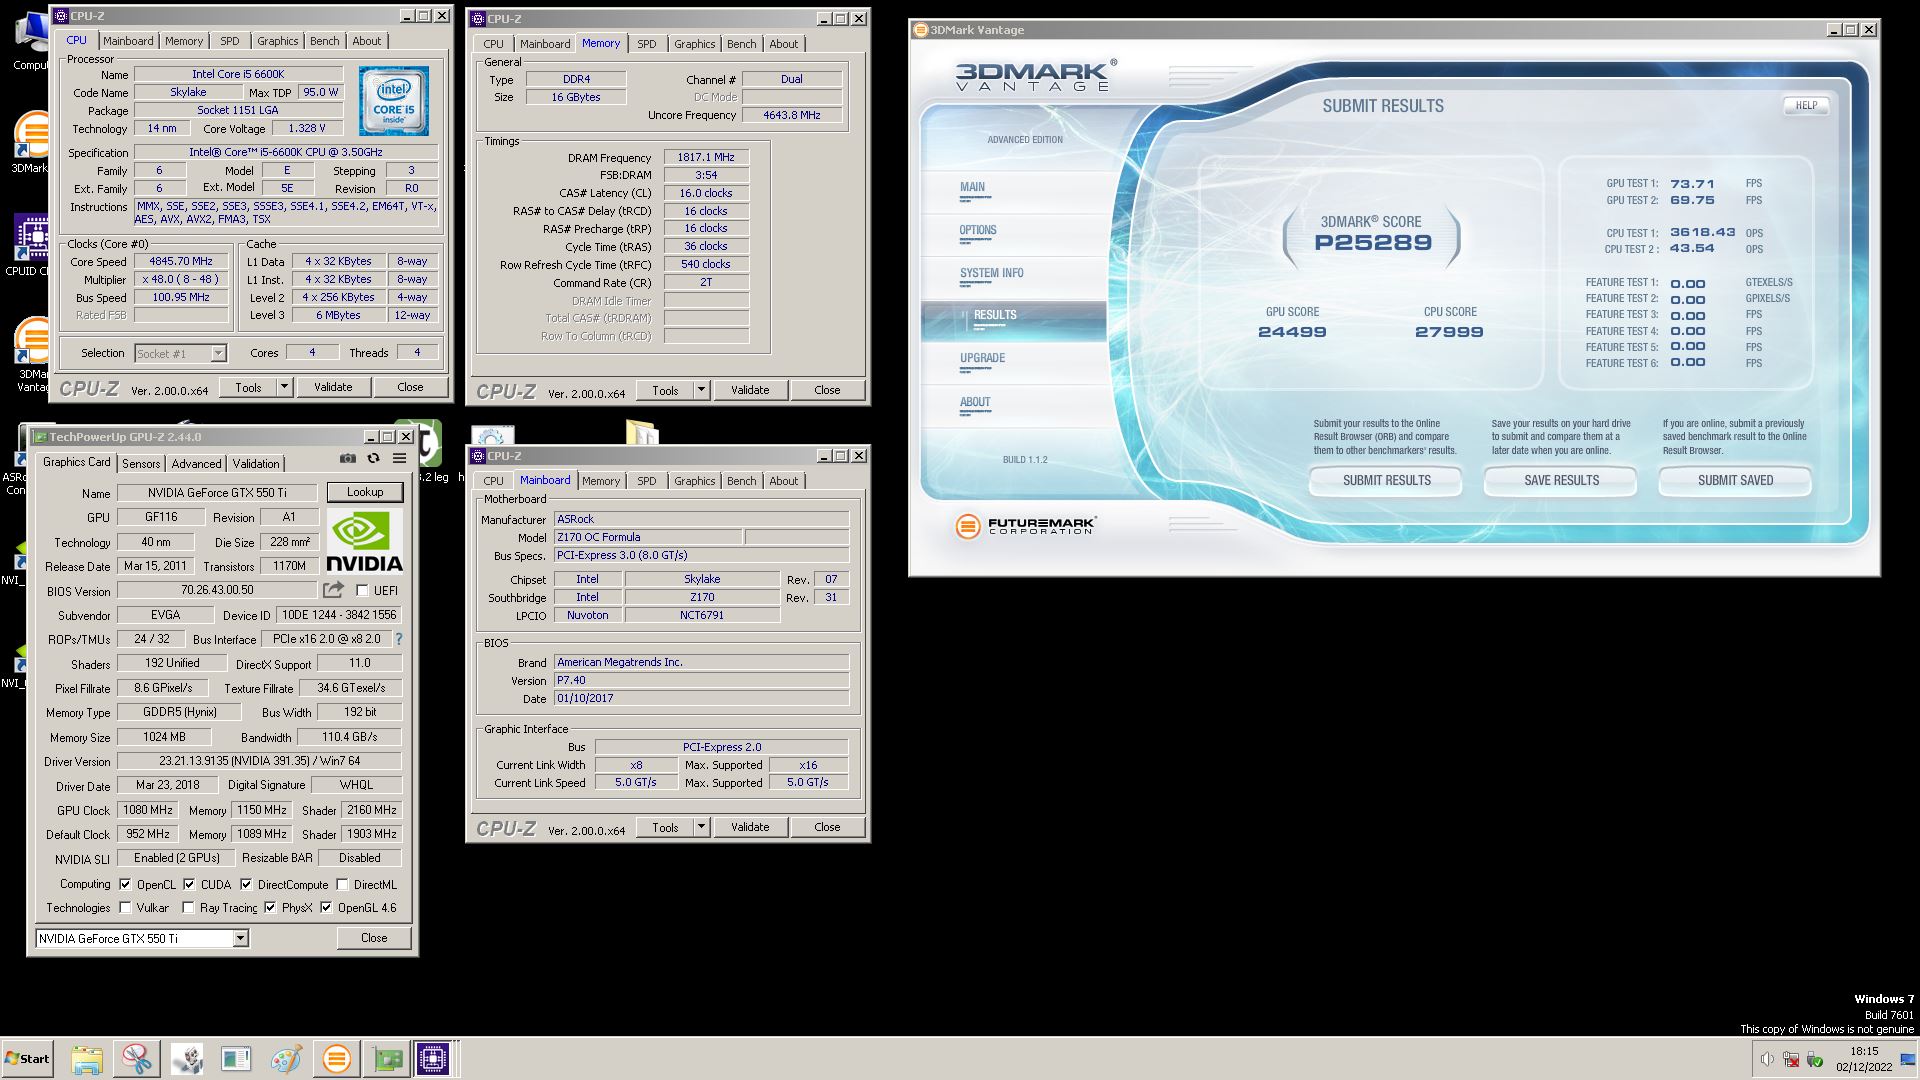The image size is (1920, 1080).
Task: Switch to Sensors tab in GPU-Z
Action: click(141, 464)
